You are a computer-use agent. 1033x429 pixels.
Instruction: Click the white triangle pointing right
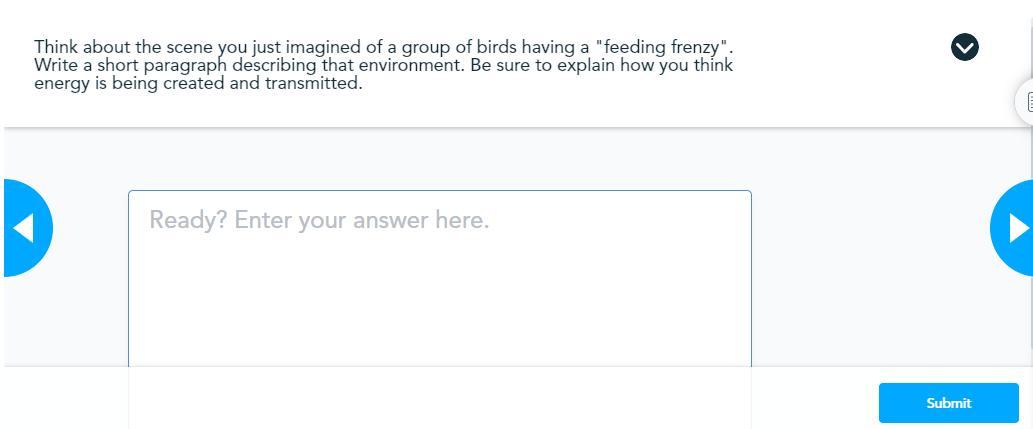tap(1019, 228)
